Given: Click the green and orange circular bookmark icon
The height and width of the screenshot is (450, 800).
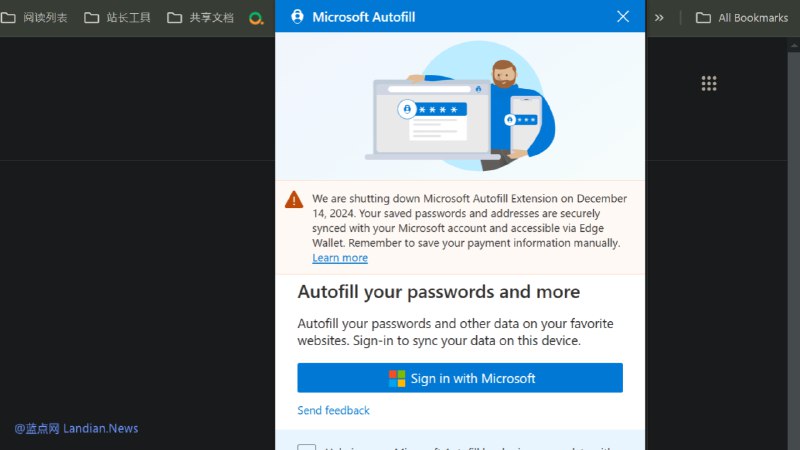Looking at the screenshot, I should pyautogui.click(x=256, y=18).
